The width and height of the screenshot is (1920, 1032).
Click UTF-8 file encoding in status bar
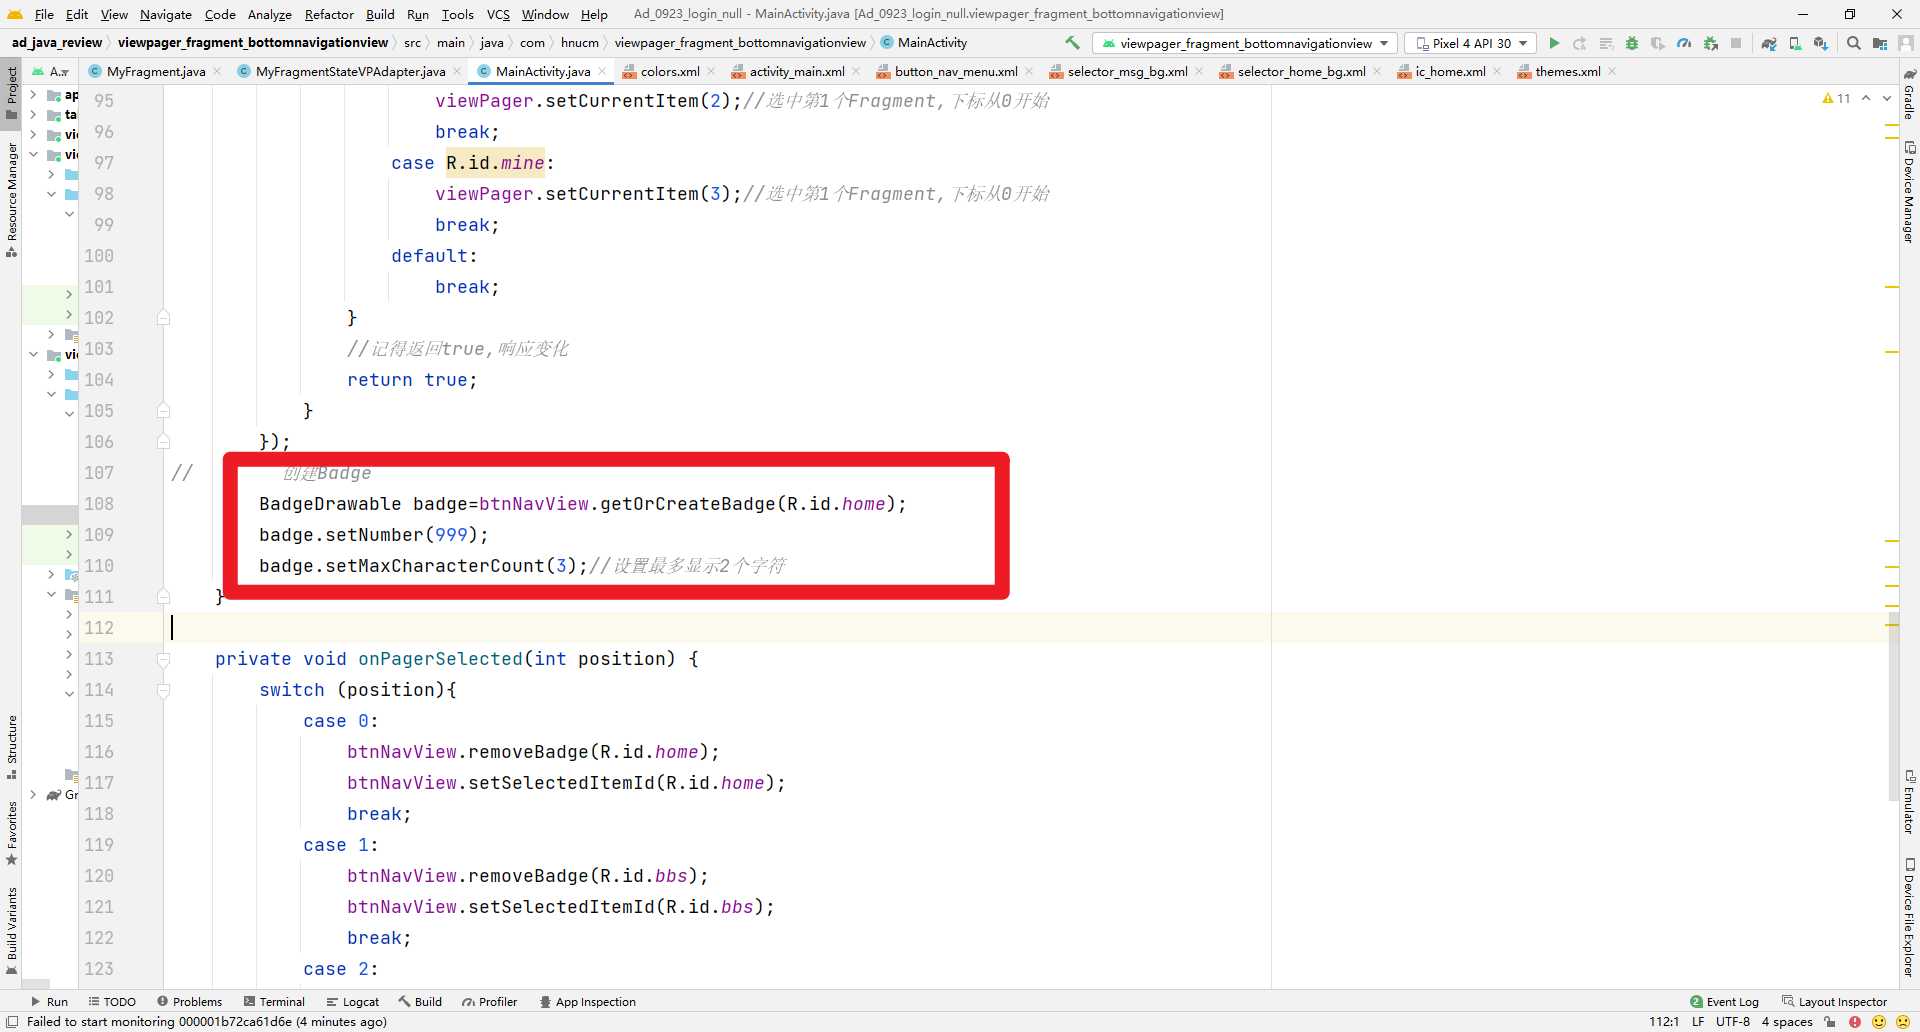[x=1733, y=1022]
